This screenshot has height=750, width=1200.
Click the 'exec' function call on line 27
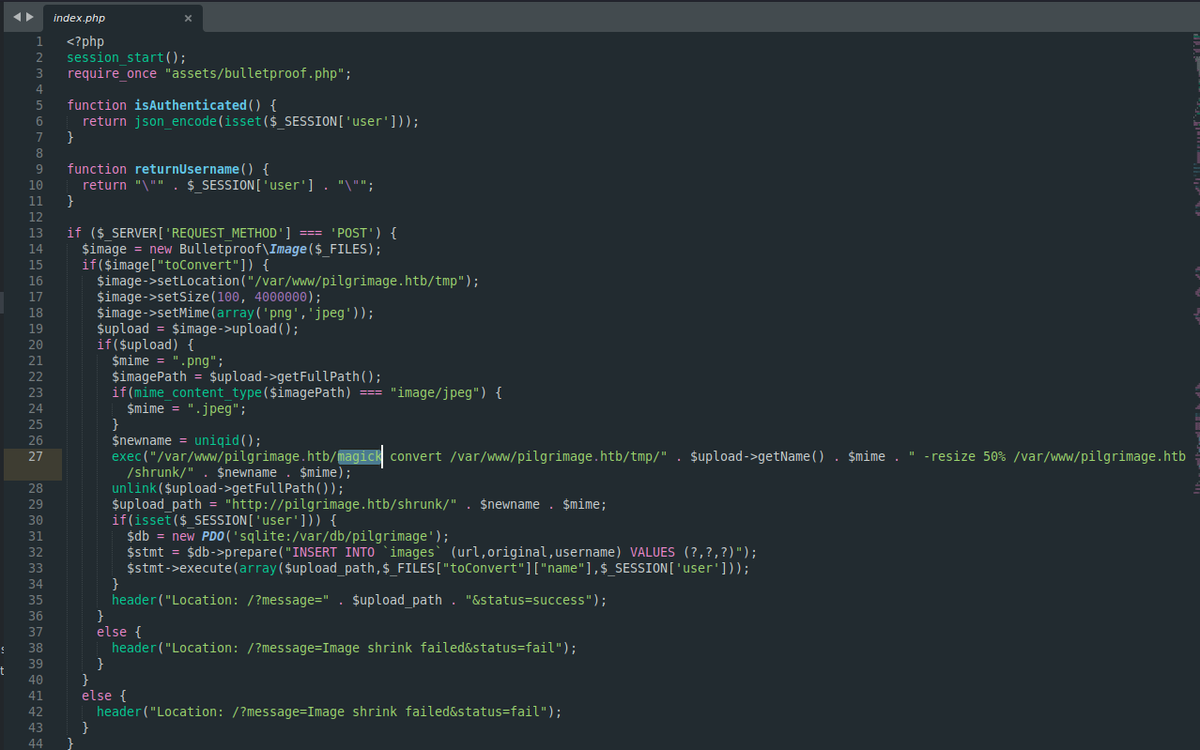tap(127, 457)
